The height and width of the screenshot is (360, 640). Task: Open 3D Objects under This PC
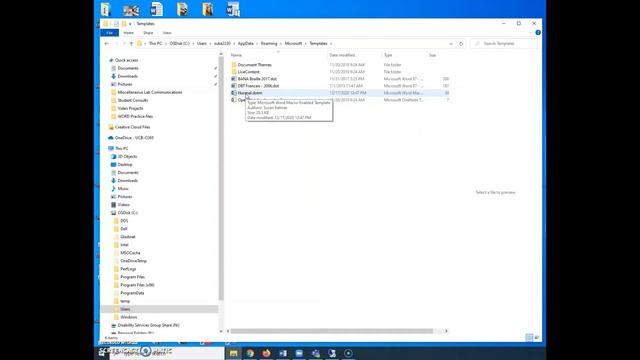[127, 157]
